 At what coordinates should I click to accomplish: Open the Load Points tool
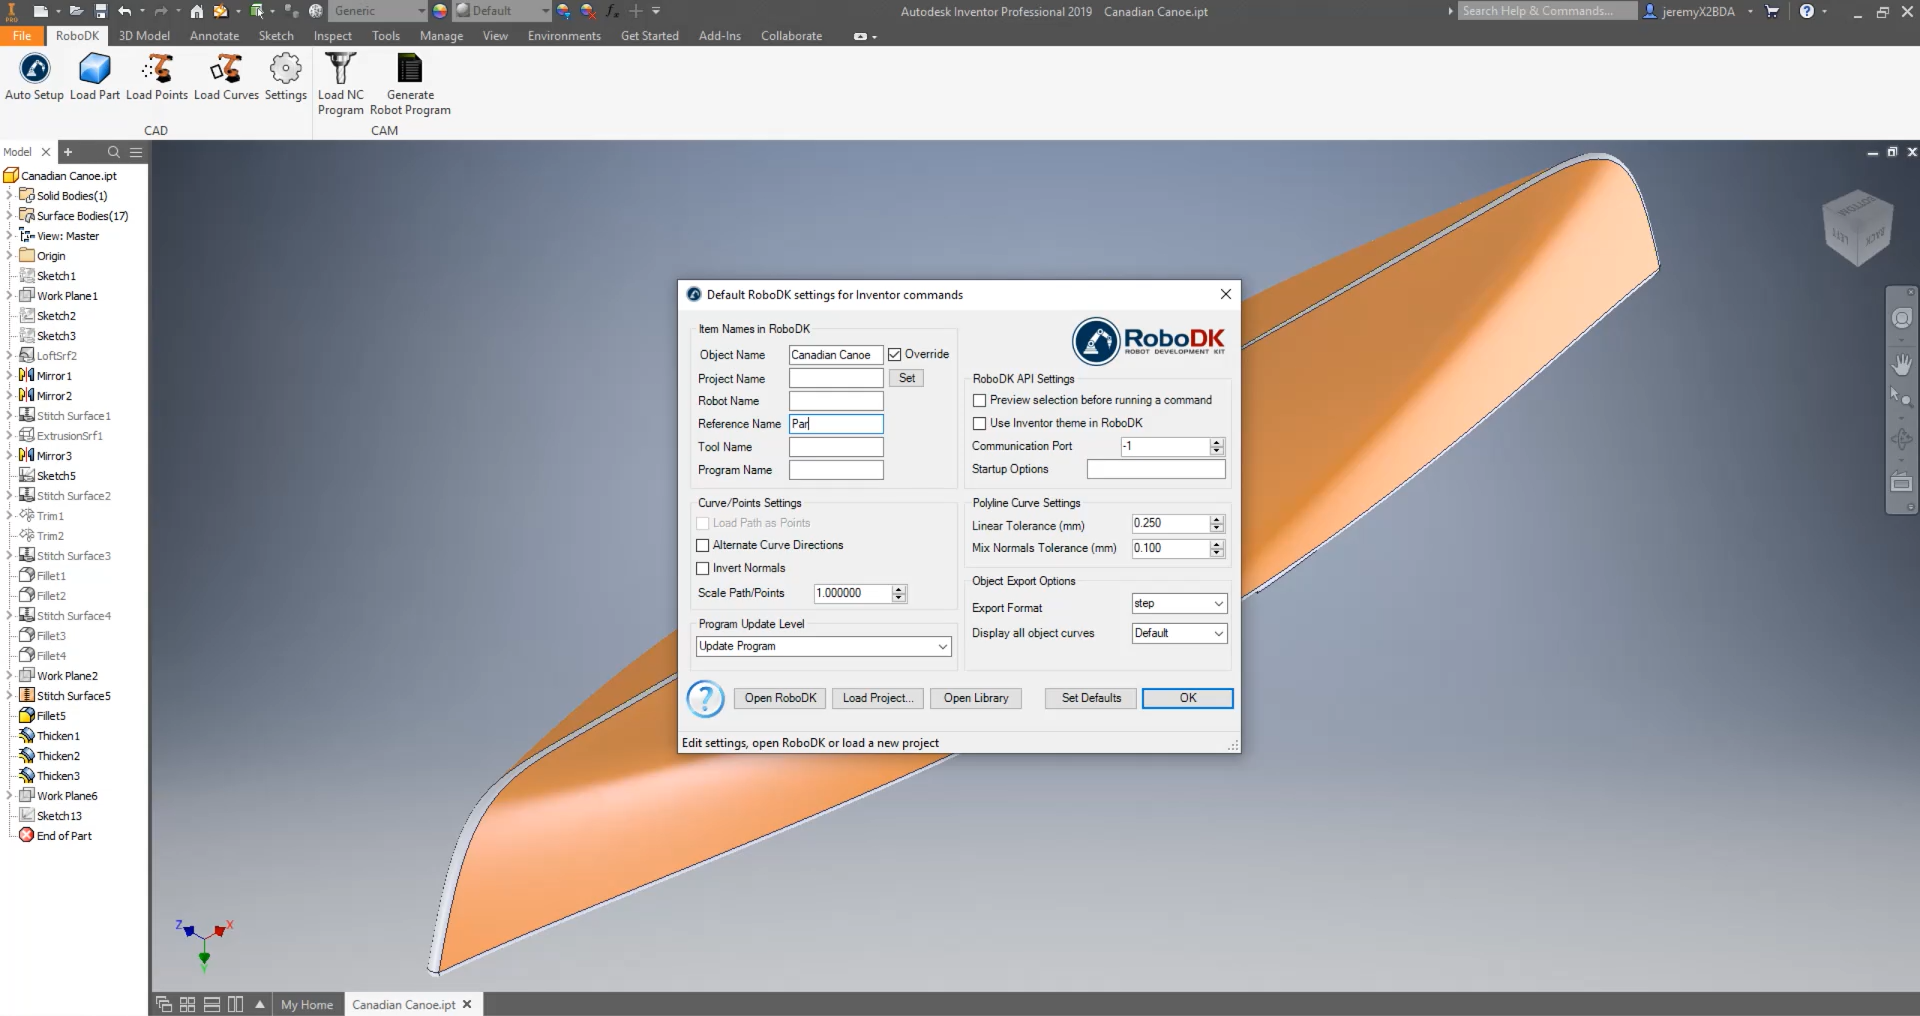coord(157,70)
